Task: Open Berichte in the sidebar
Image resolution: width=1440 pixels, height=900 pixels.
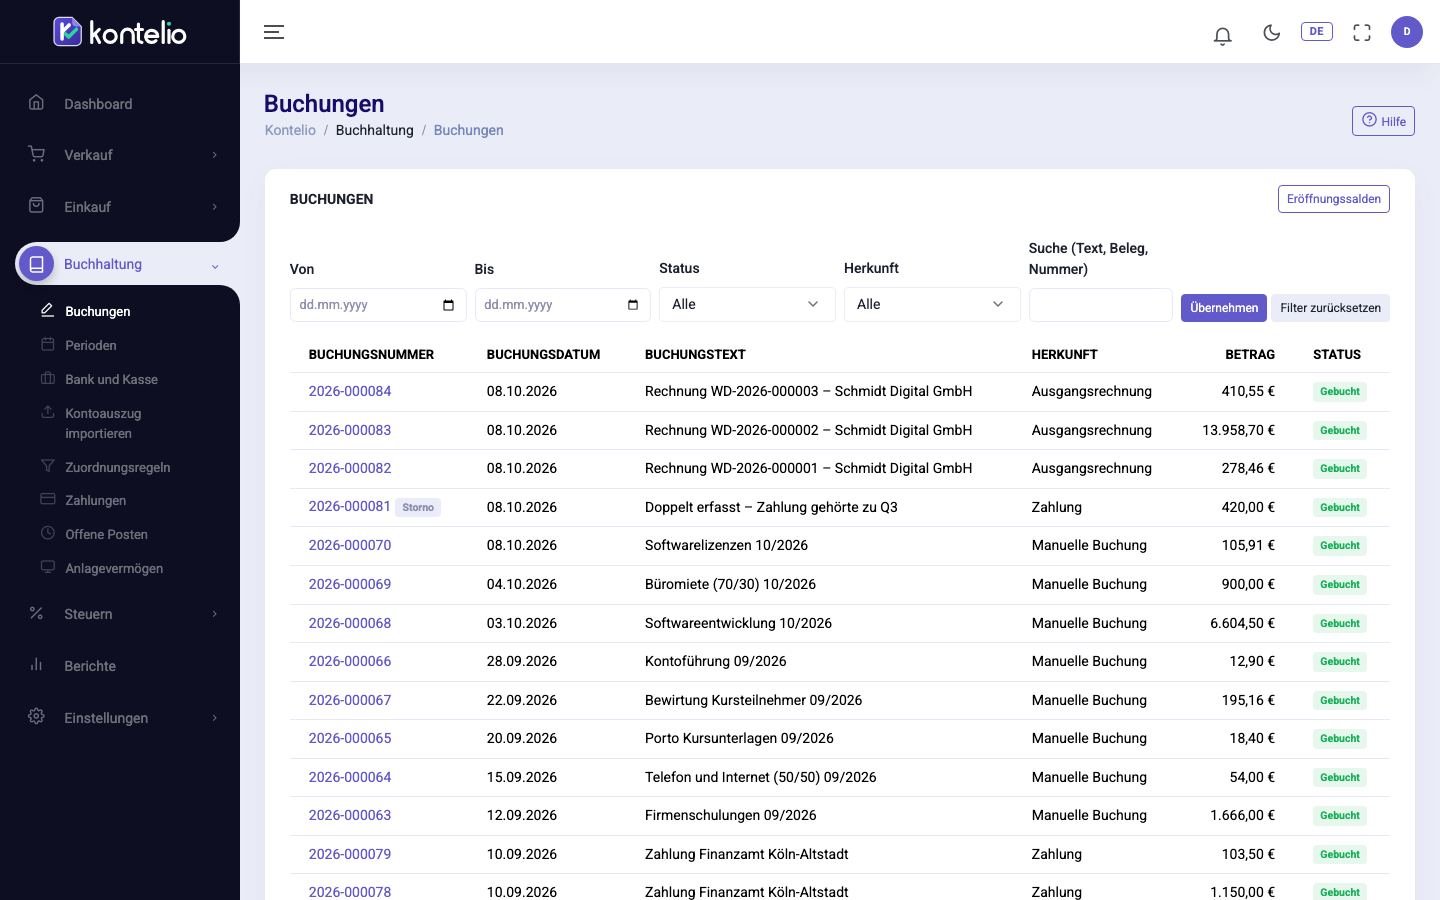Action: (90, 666)
